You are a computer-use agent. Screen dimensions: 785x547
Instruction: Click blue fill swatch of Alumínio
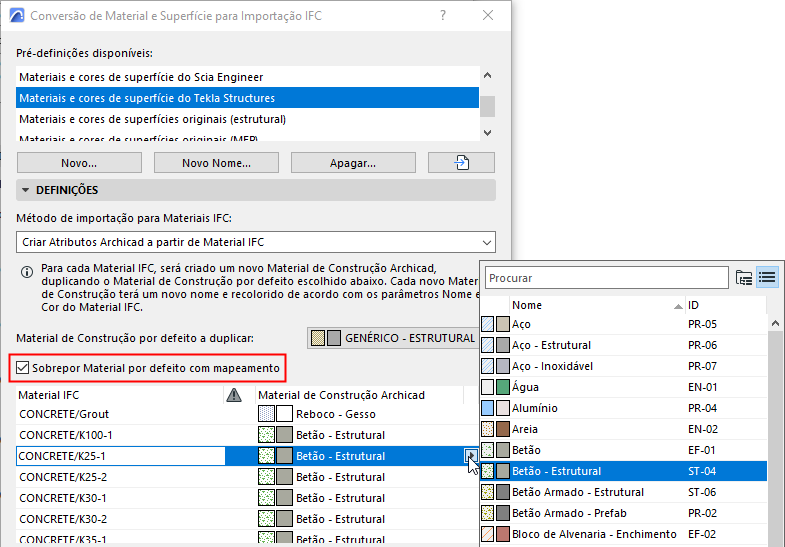point(487,408)
